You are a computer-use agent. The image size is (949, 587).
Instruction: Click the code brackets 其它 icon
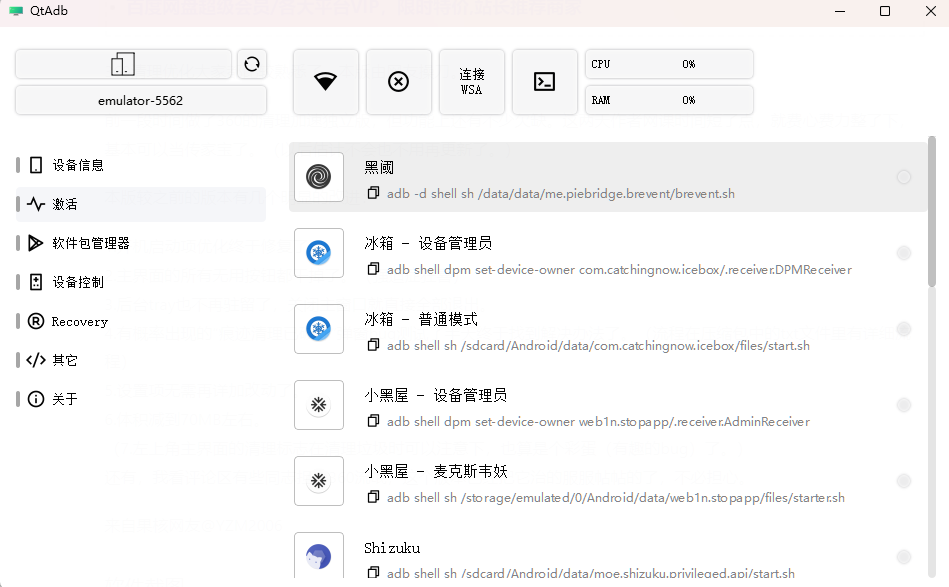36,360
